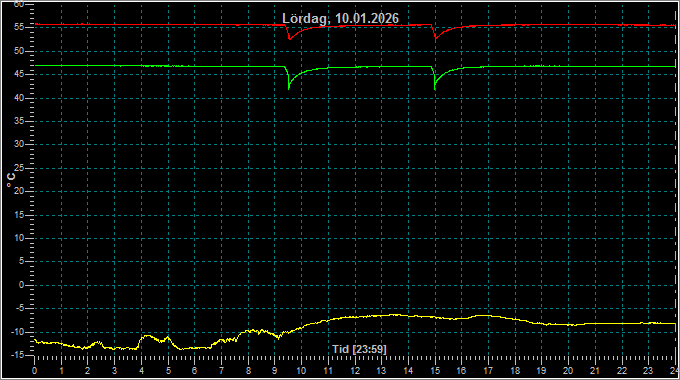
Task: Click the yellow curve's peak near hour 4
Action: 147,335
